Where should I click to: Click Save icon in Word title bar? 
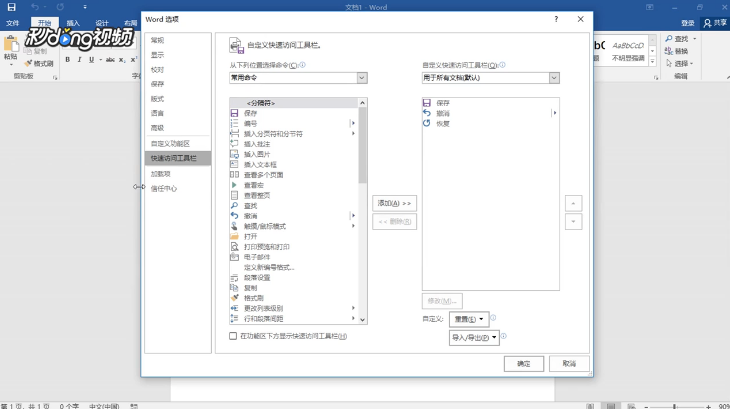11,7
